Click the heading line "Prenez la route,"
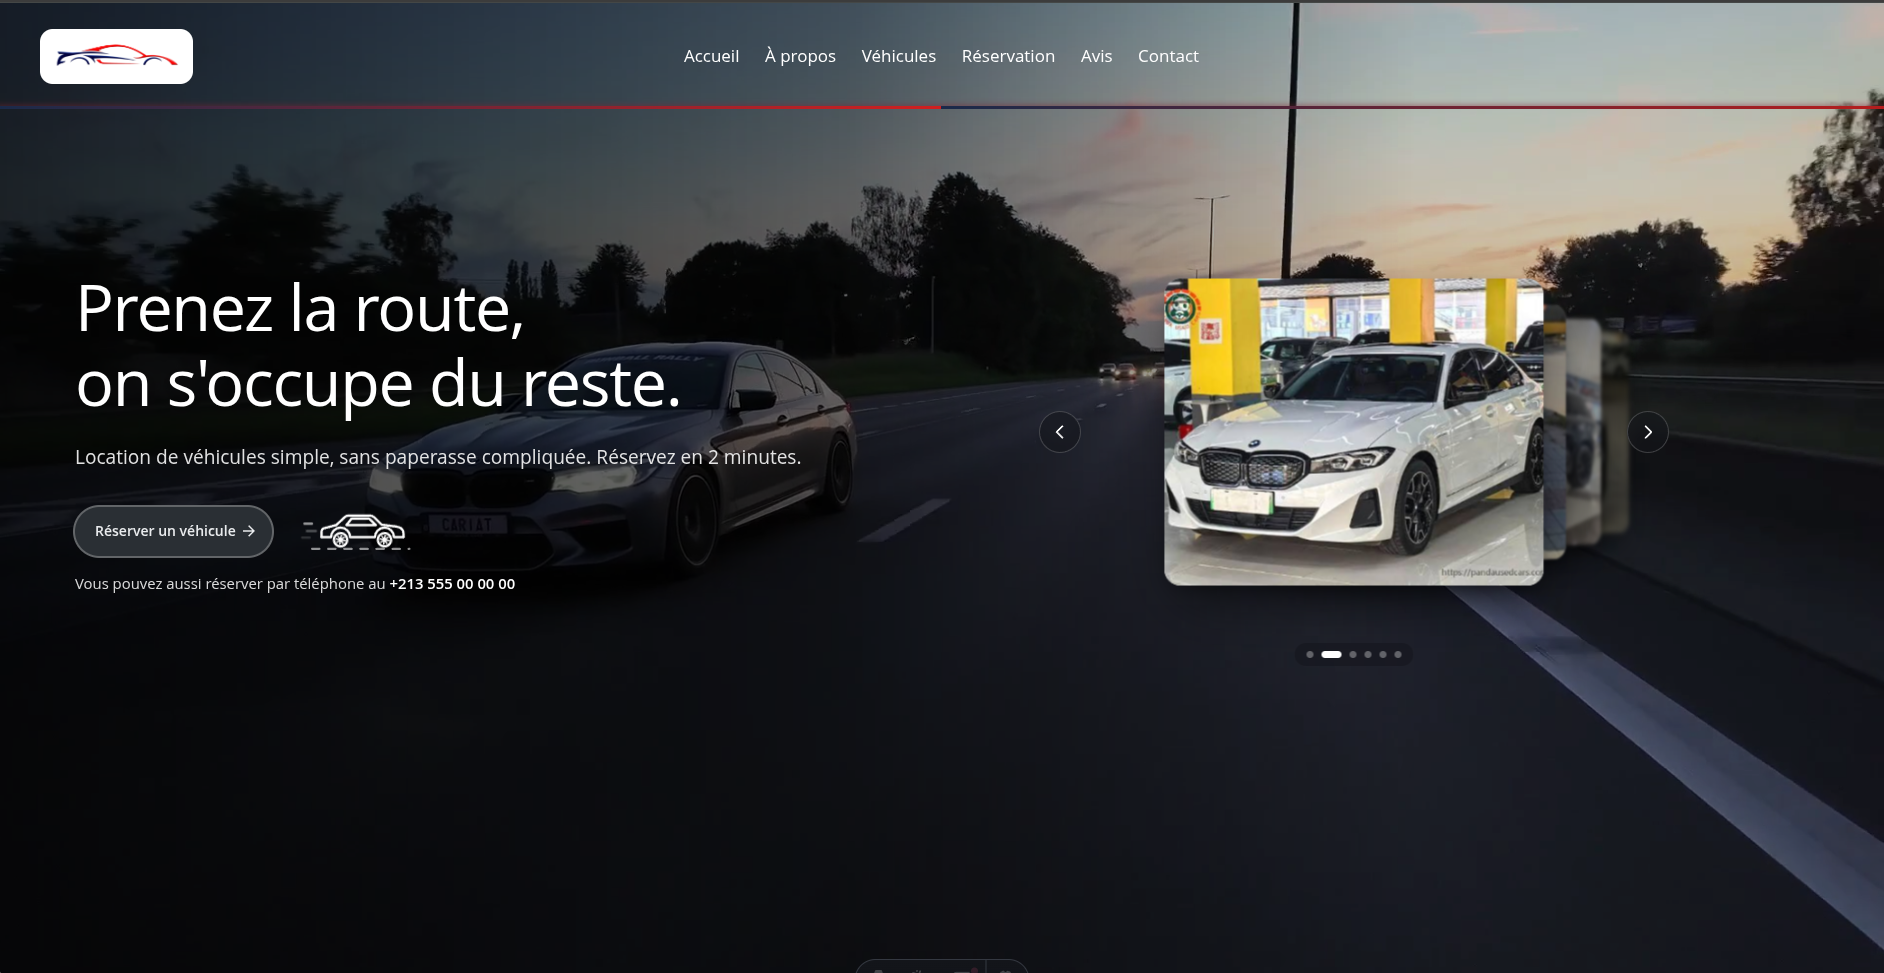Screen dimensions: 1884x973 tap(300, 308)
